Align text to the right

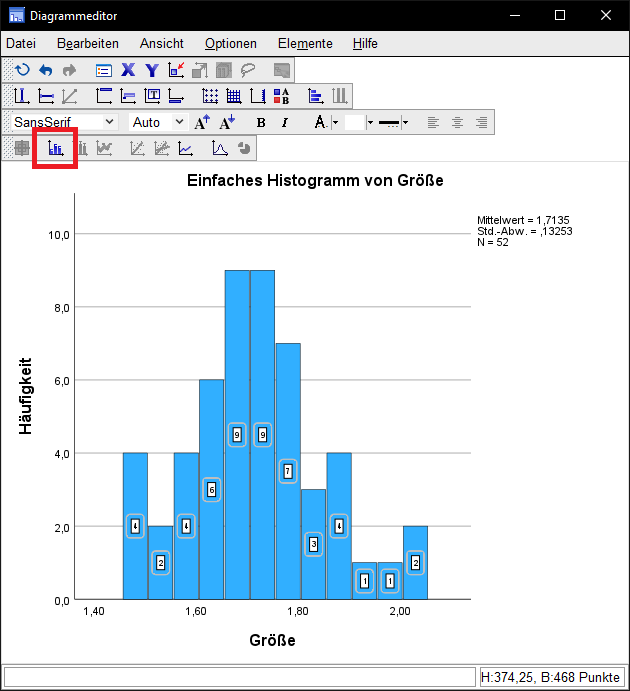coord(482,122)
